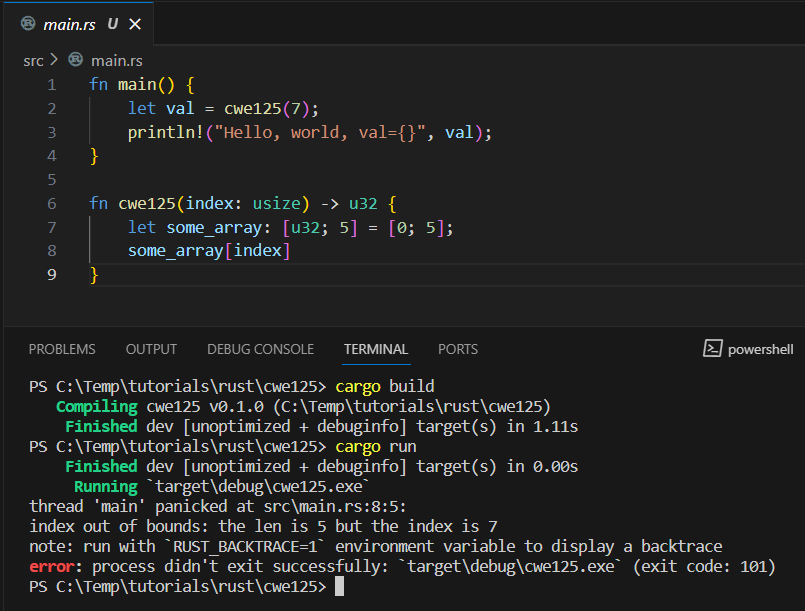This screenshot has width=805, height=611.
Task: Click the U git status badge on tab
Action: click(x=112, y=24)
